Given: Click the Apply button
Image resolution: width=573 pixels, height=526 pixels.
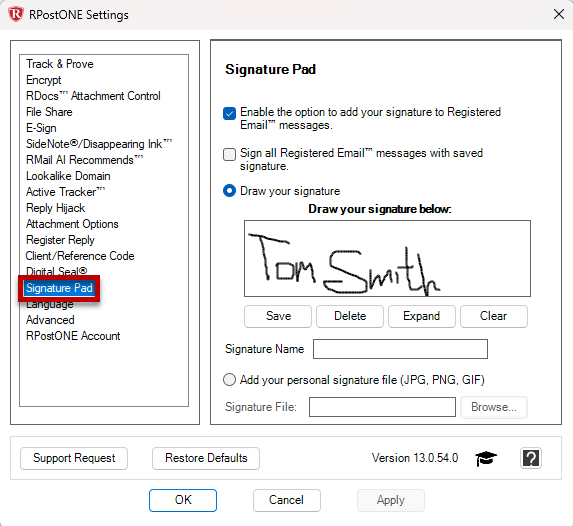Looking at the screenshot, I should point(391,500).
